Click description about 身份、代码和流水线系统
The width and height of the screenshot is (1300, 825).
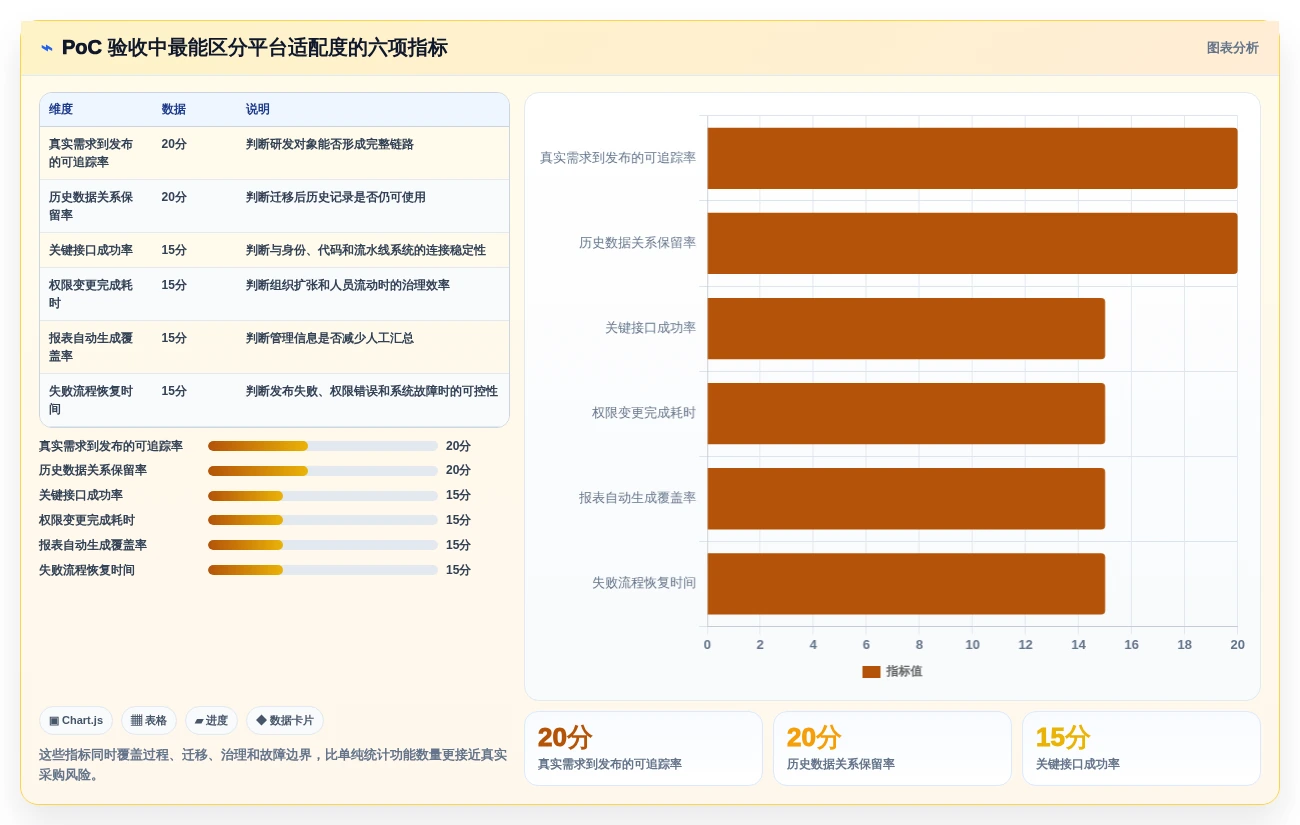point(366,250)
